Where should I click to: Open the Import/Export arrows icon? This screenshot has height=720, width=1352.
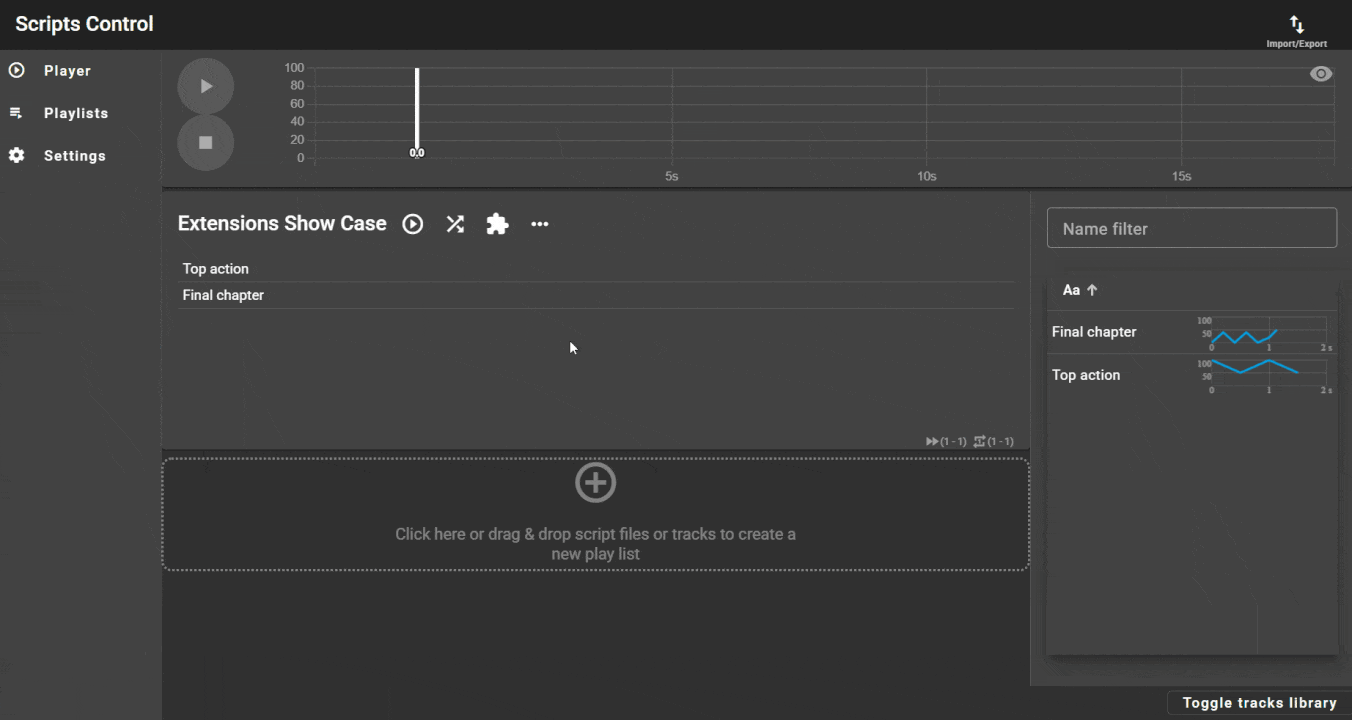(1296, 26)
